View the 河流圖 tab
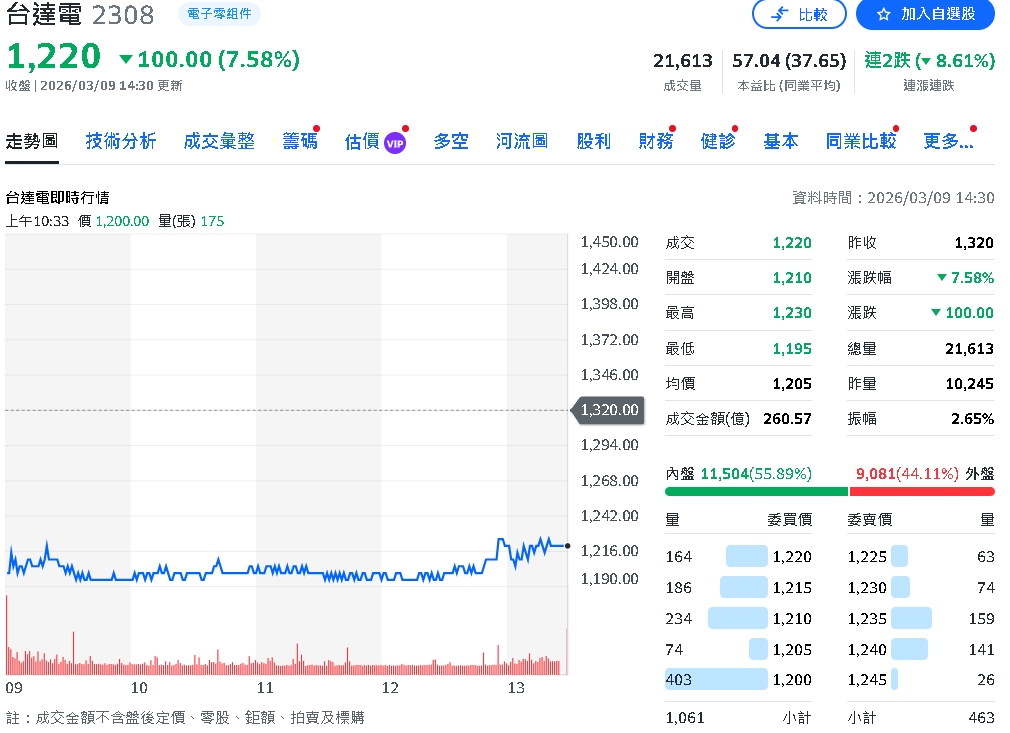1010x733 pixels. tap(522, 141)
